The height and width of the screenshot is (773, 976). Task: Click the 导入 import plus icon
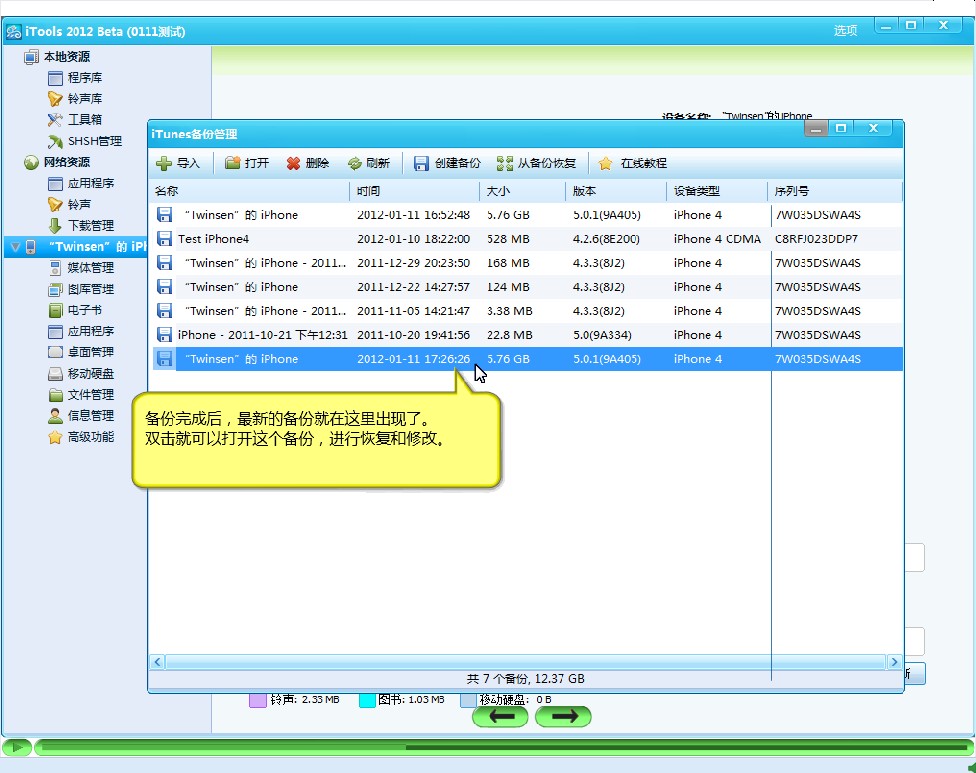(164, 164)
